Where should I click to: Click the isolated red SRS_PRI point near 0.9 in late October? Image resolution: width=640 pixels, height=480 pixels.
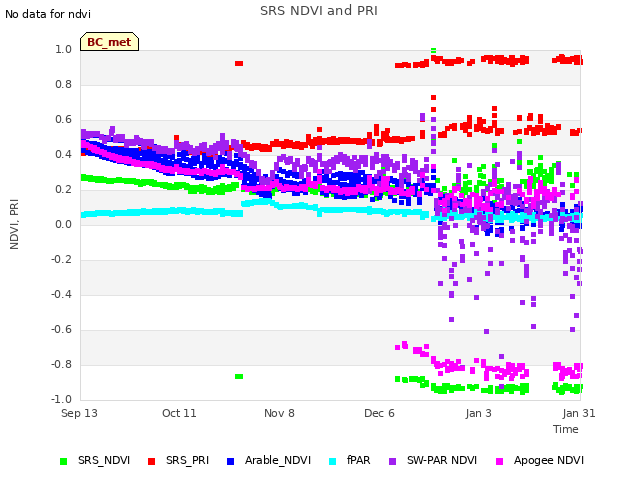pyautogui.click(x=239, y=63)
